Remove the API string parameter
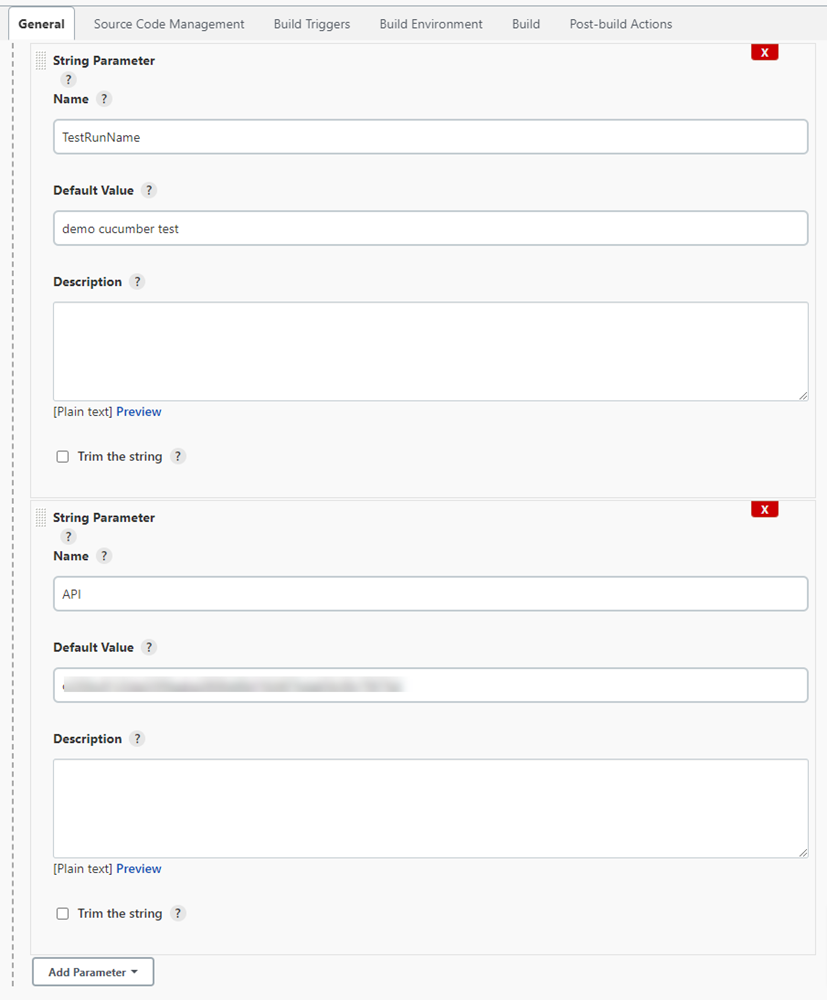Screen dimensions: 827x1000 [764, 509]
